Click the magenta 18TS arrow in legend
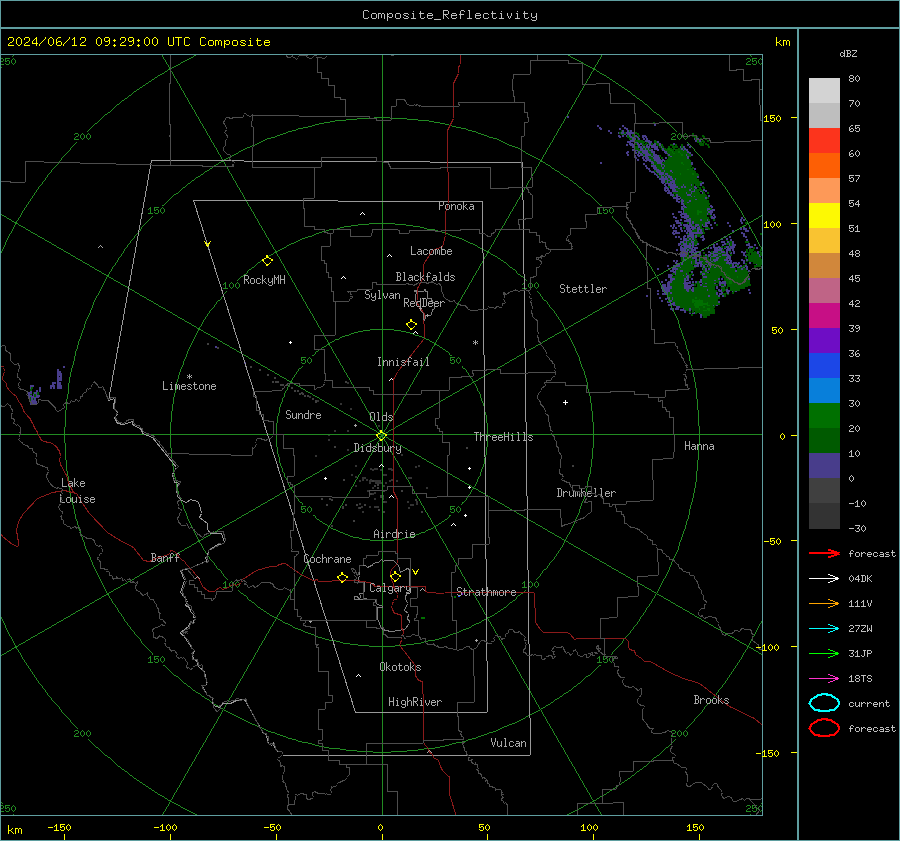900x841 pixels. click(824, 679)
